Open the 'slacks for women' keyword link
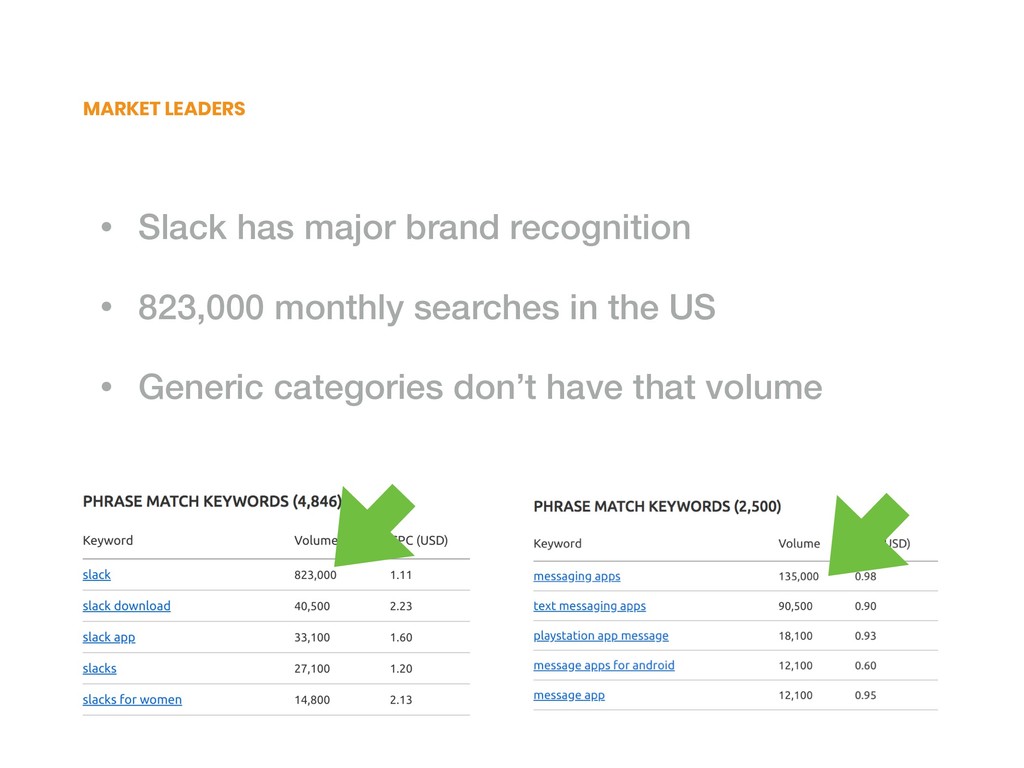Screen dimensions: 1024x768 [x=132, y=699]
